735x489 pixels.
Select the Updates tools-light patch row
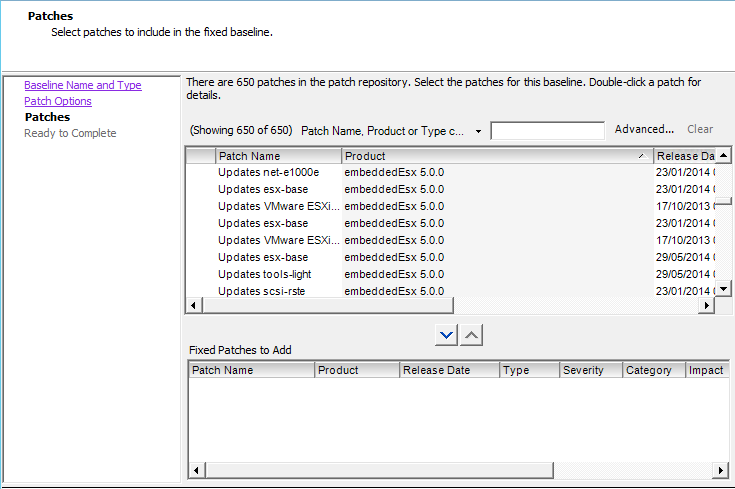pyautogui.click(x=264, y=274)
